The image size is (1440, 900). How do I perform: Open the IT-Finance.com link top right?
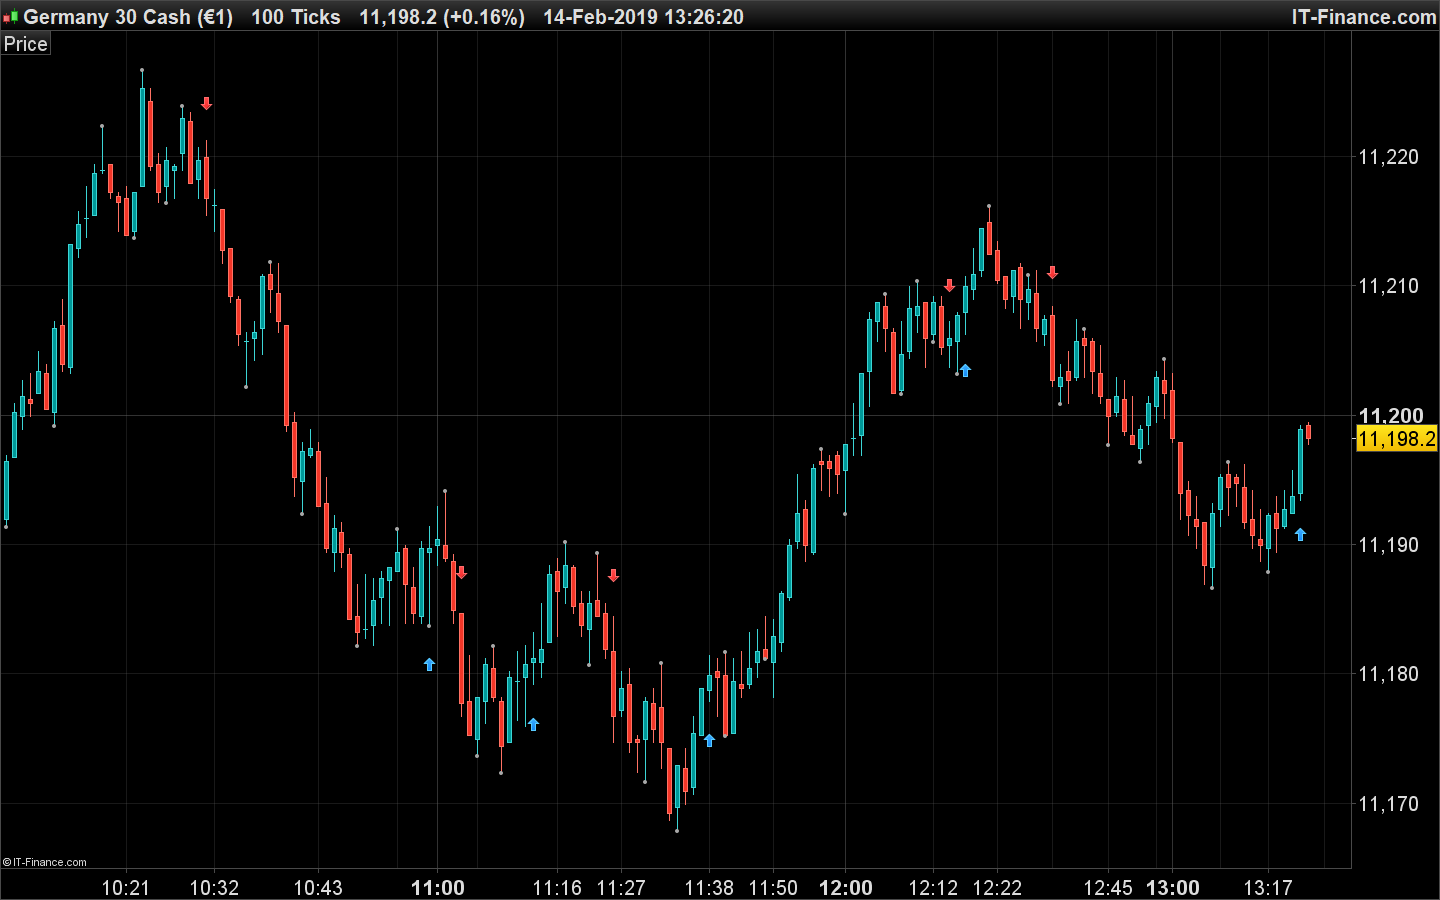click(x=1363, y=17)
